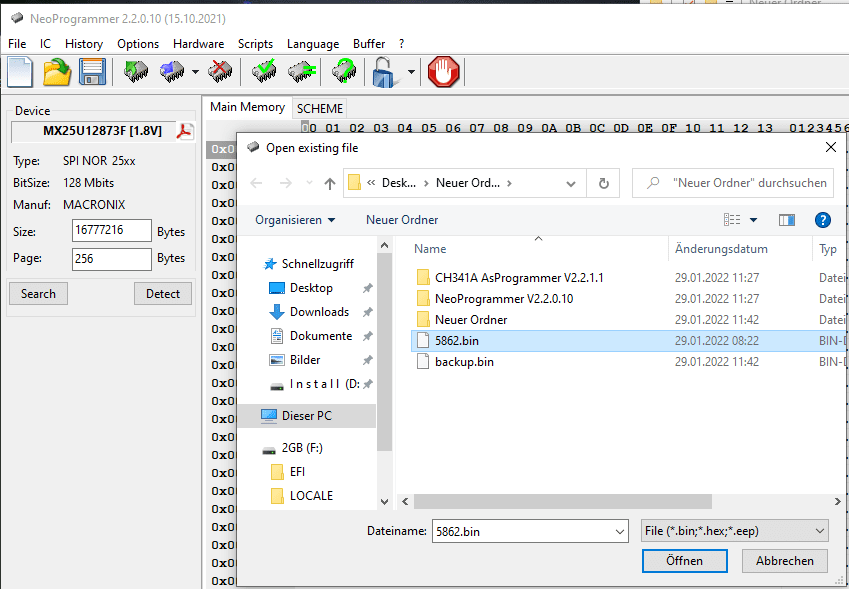Open the IC menu
The height and width of the screenshot is (589, 849).
click(x=45, y=44)
